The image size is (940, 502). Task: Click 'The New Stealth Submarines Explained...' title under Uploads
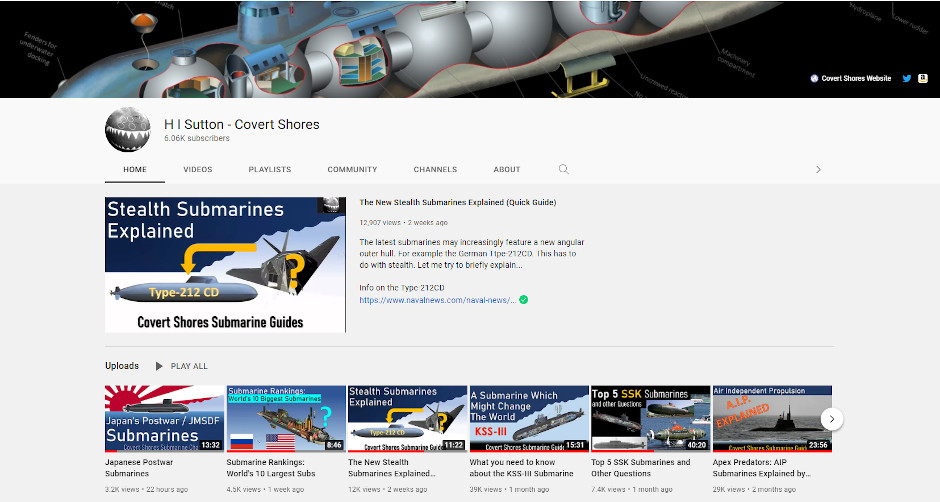pos(392,468)
